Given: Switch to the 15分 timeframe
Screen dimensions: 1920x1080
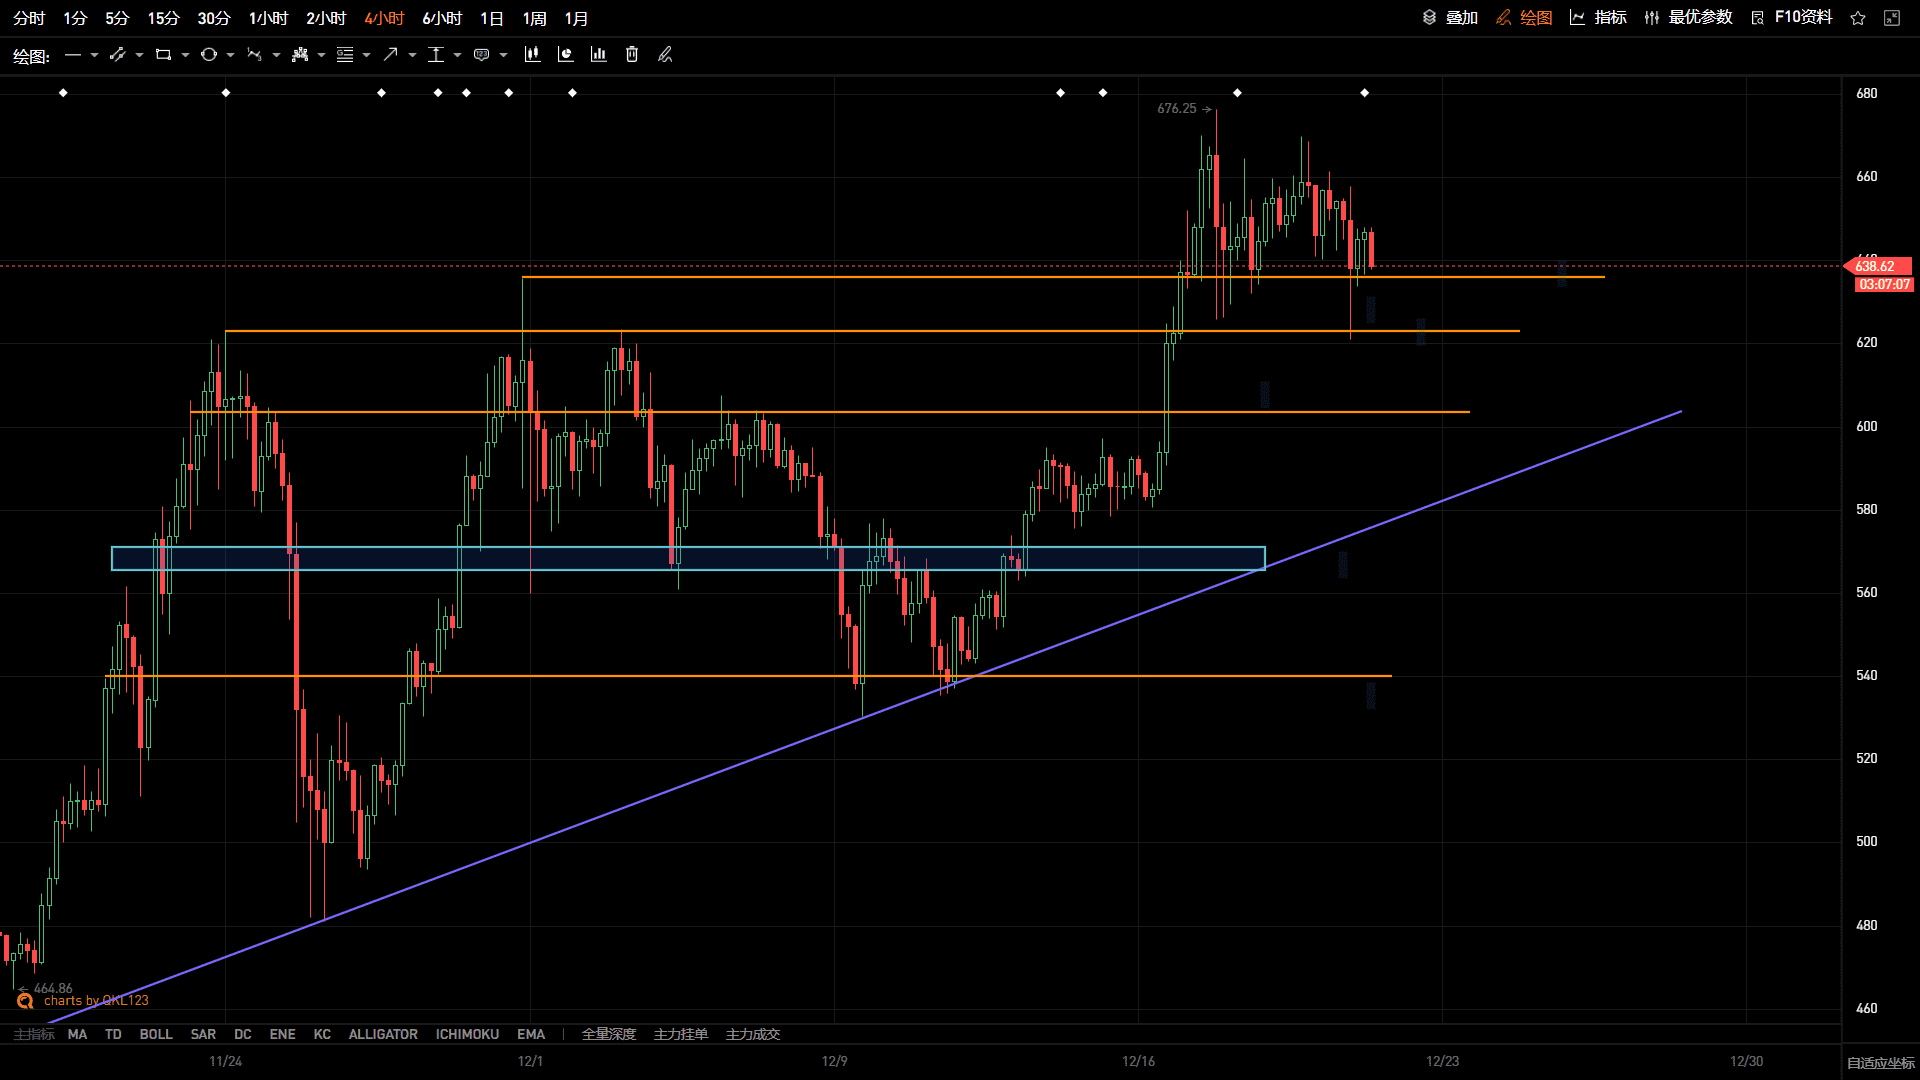Looking at the screenshot, I should pyautogui.click(x=163, y=19).
